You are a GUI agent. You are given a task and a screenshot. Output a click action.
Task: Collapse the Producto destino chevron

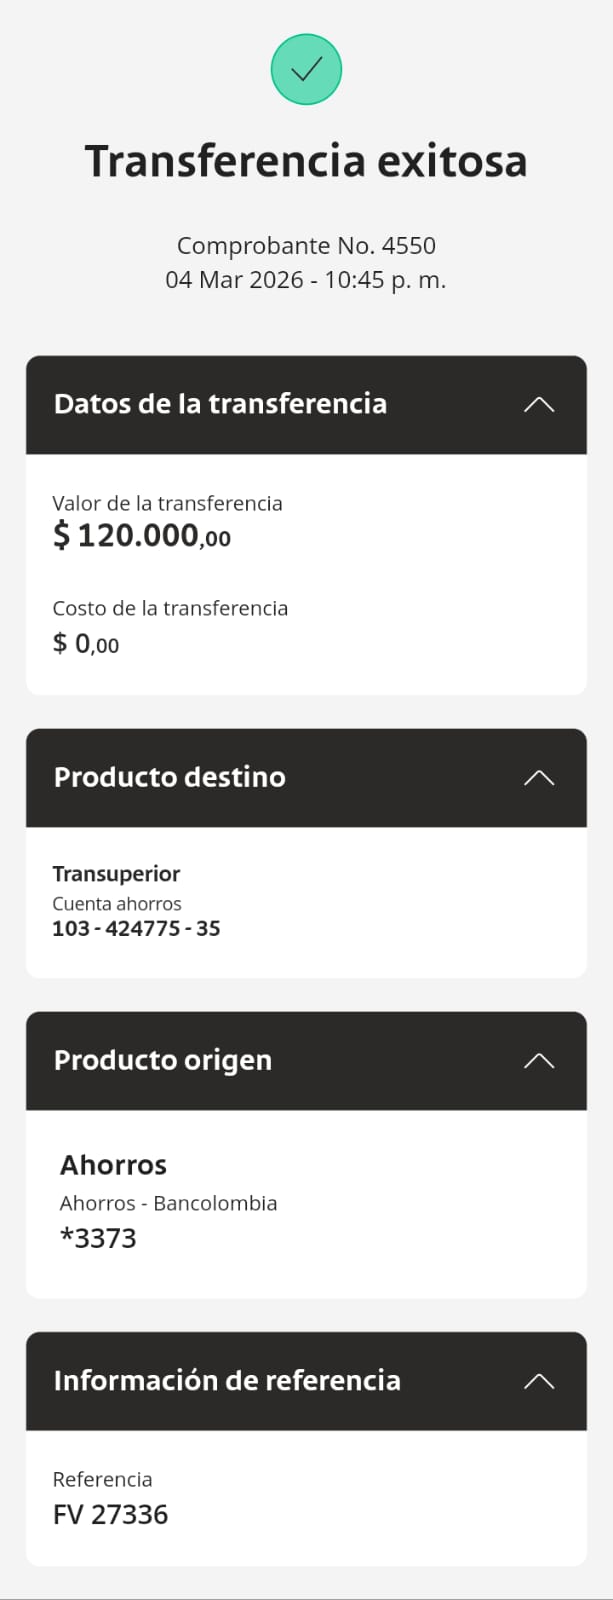click(x=538, y=778)
